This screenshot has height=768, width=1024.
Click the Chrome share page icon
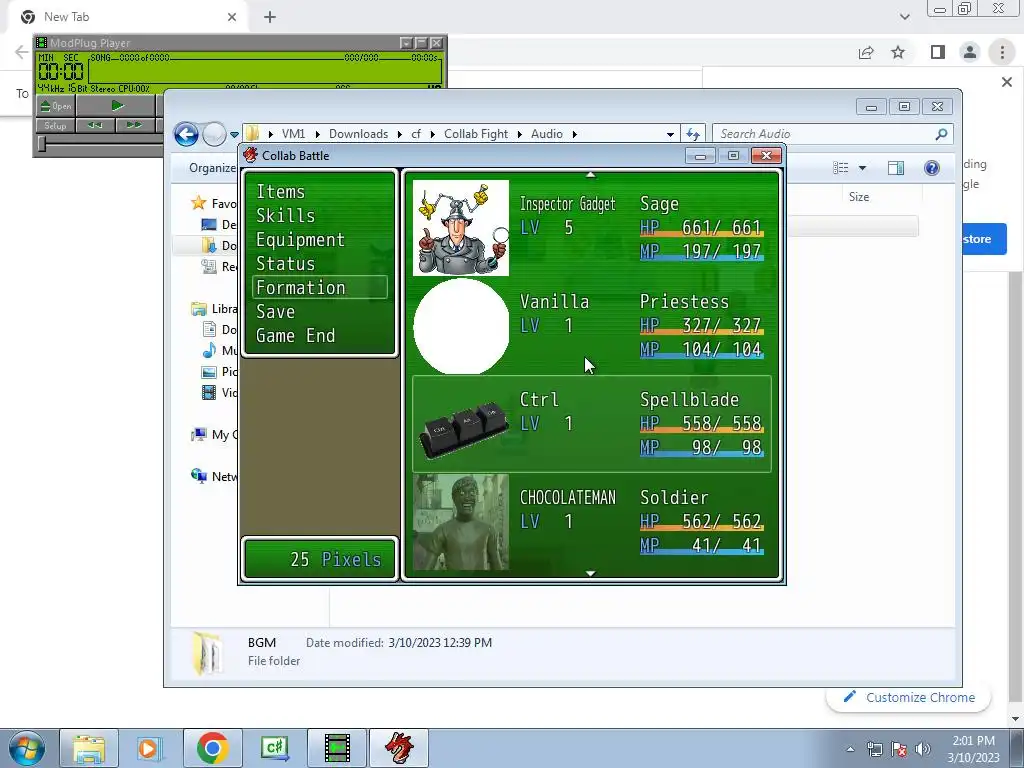point(866,52)
